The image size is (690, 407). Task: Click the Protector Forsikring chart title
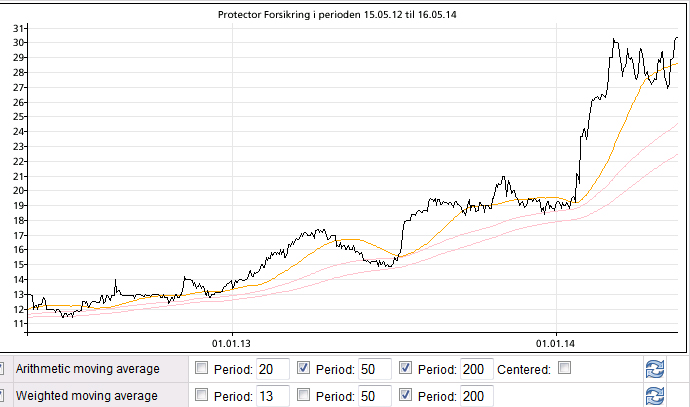(343, 15)
